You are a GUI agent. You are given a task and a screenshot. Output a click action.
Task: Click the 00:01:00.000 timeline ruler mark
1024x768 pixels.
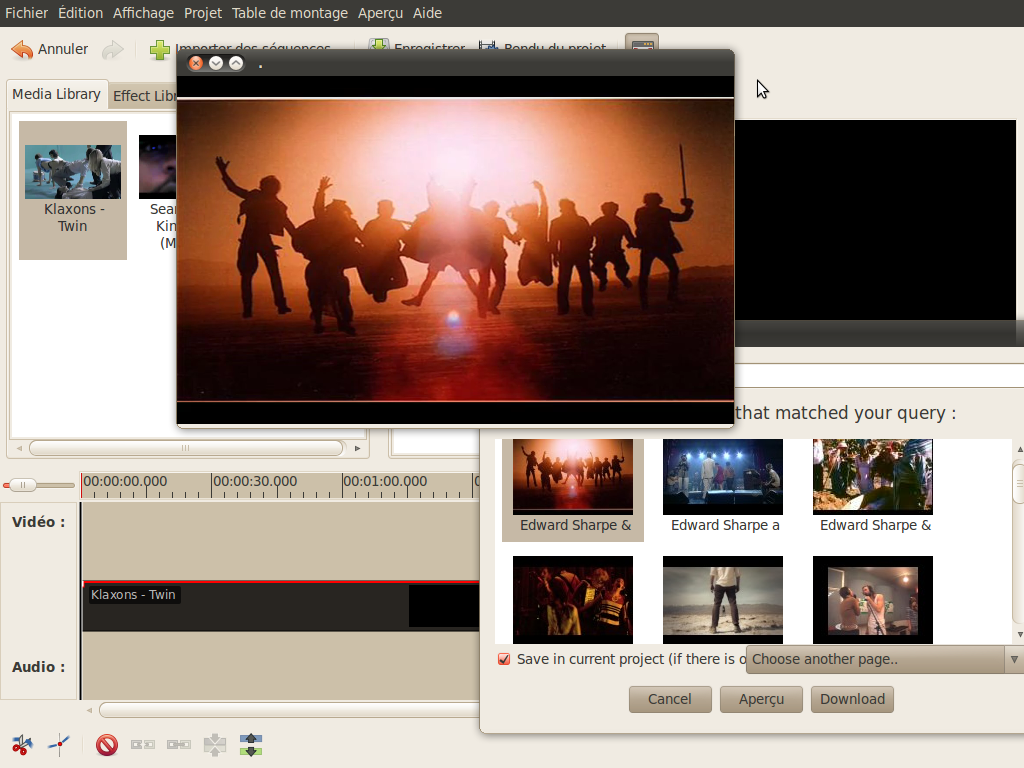click(385, 481)
